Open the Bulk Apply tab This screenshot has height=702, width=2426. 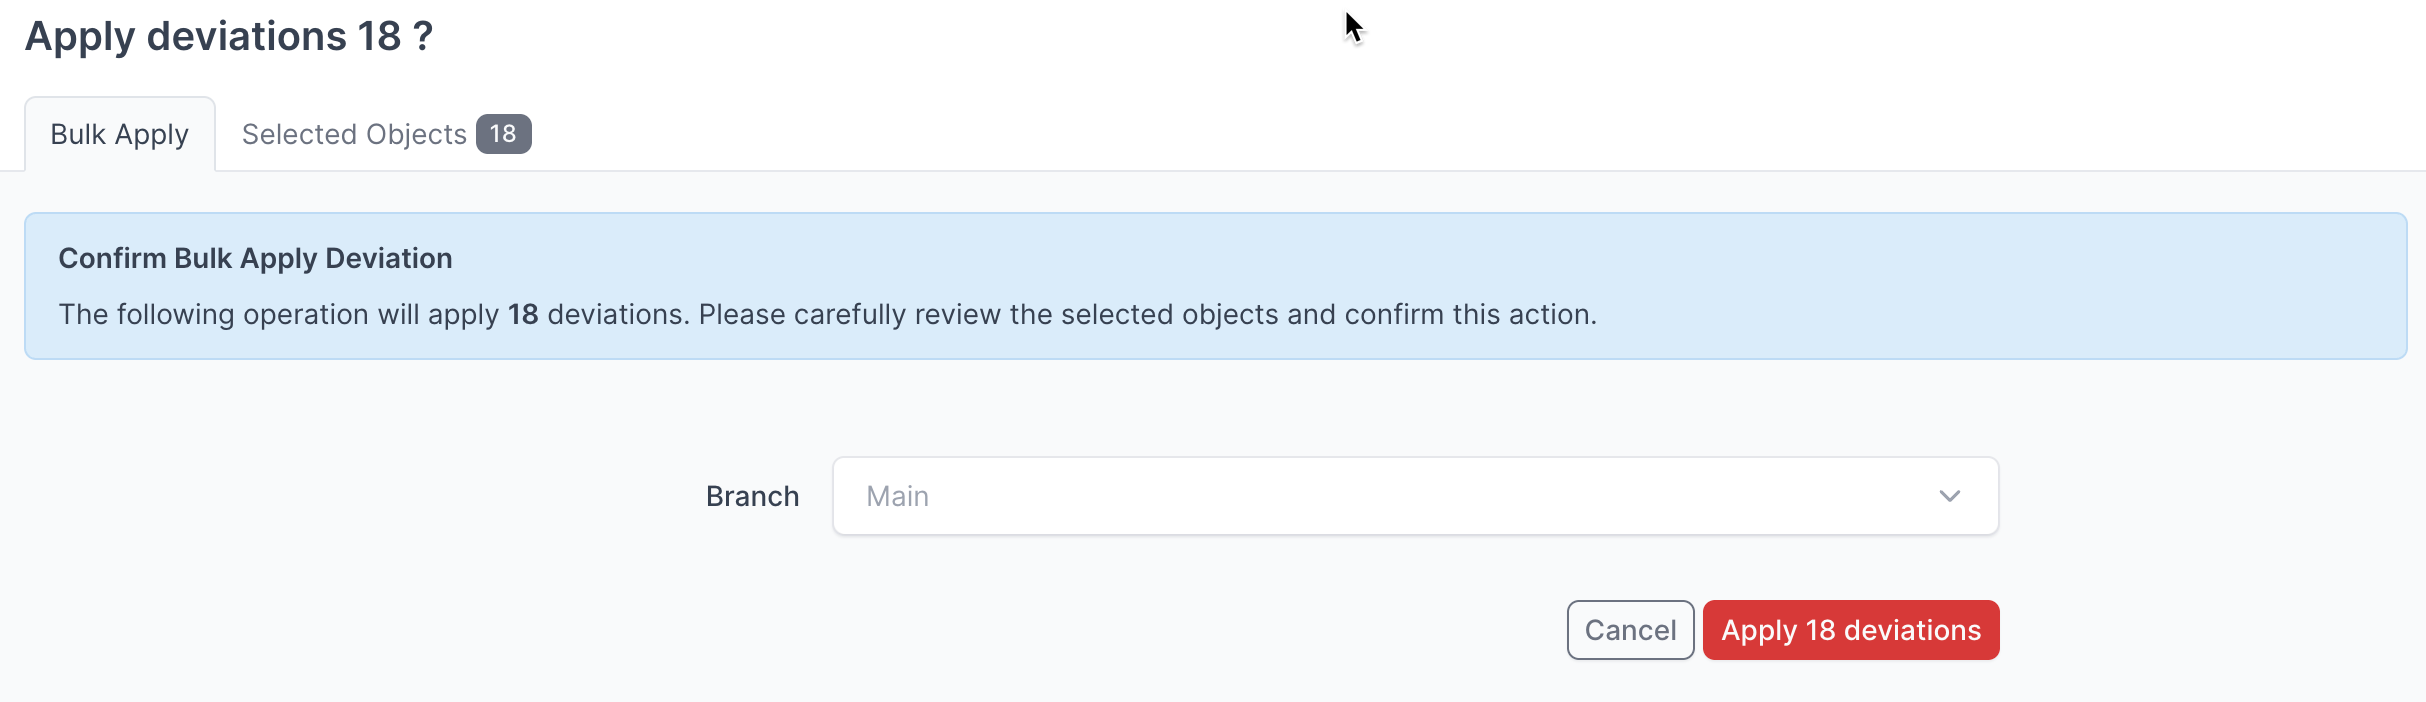point(118,133)
